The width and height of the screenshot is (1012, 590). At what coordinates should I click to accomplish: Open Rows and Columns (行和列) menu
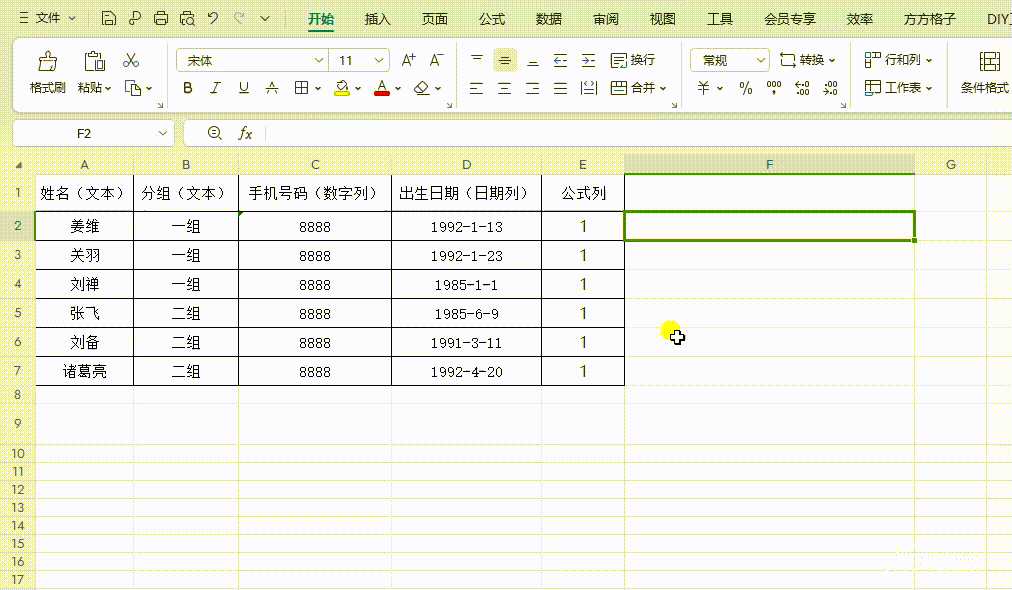[x=898, y=60]
